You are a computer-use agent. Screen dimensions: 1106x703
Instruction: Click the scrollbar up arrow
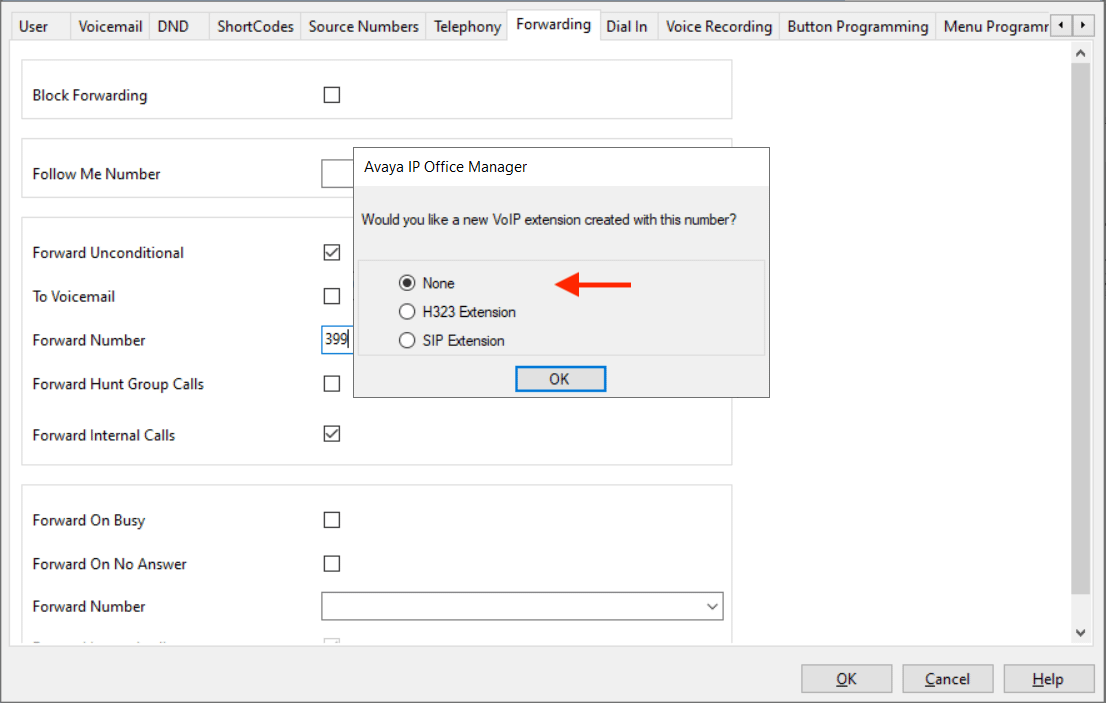pyautogui.click(x=1080, y=50)
